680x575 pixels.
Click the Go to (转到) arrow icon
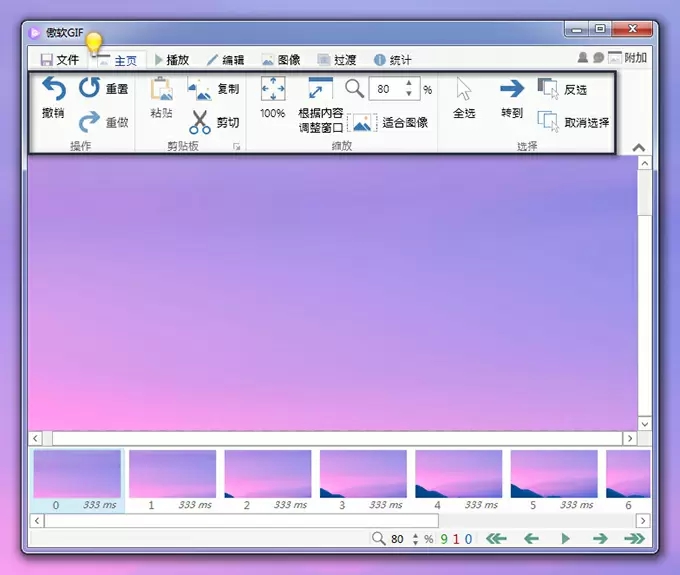point(512,90)
